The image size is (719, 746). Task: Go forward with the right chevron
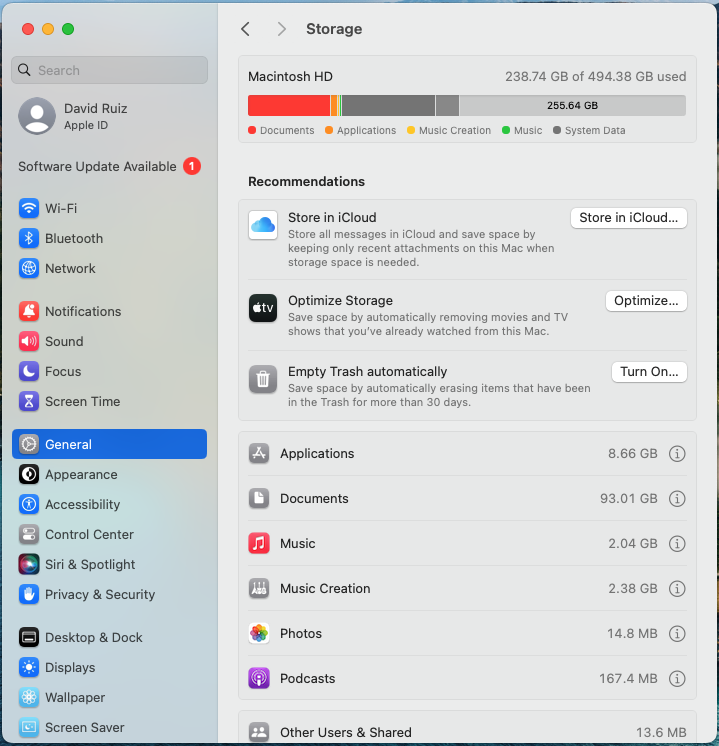tap(282, 29)
